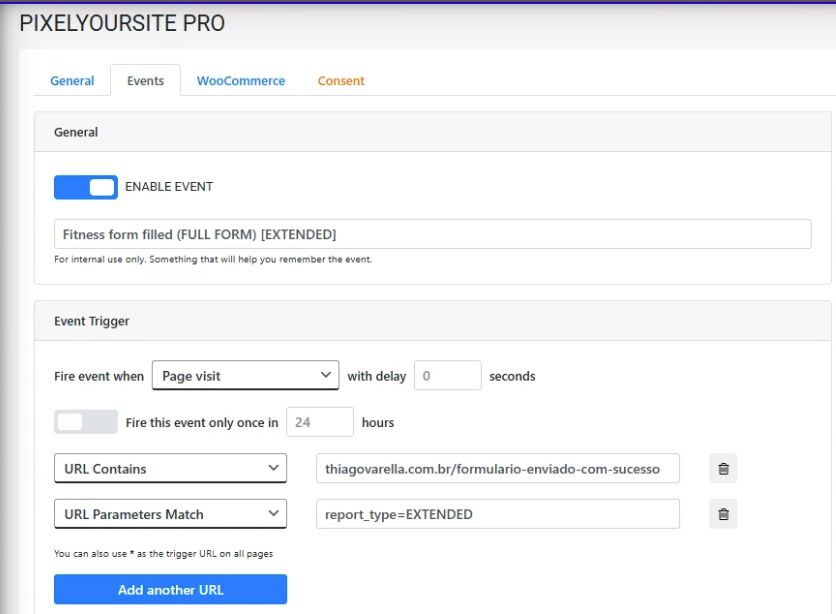Open the URL Parameters Match dropdown
The height and width of the screenshot is (614, 836).
point(171,514)
